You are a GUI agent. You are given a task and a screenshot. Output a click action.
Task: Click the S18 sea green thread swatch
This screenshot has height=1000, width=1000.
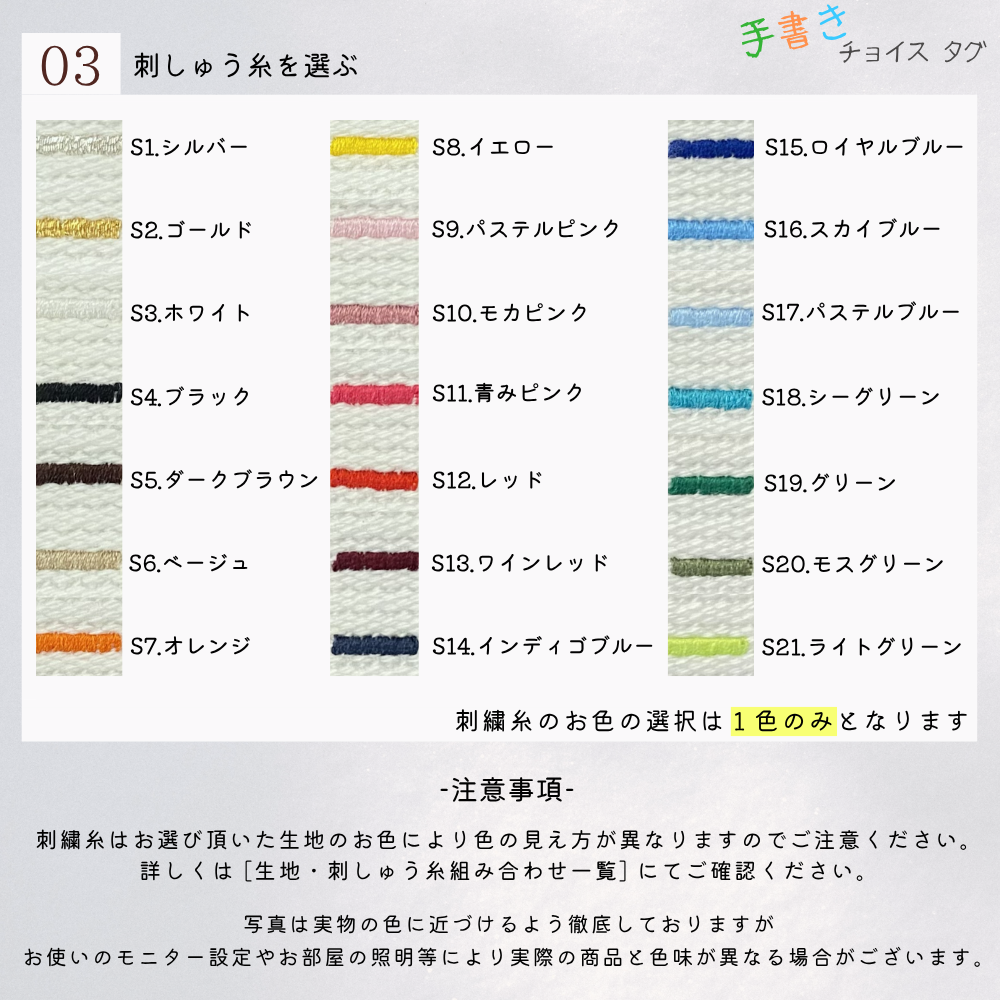pos(710,398)
